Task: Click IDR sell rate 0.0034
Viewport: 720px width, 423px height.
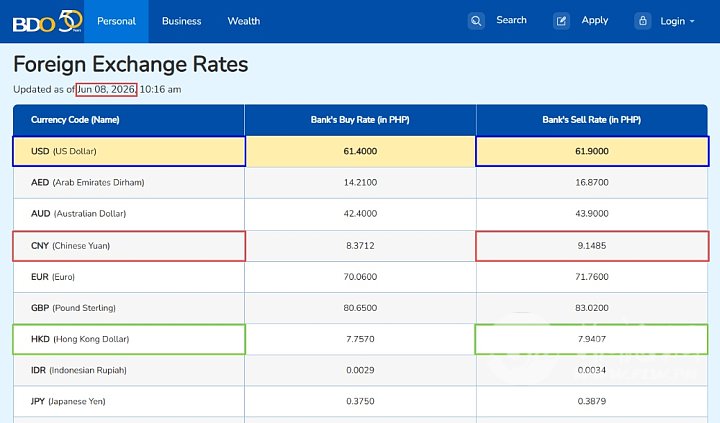Action: (591, 370)
